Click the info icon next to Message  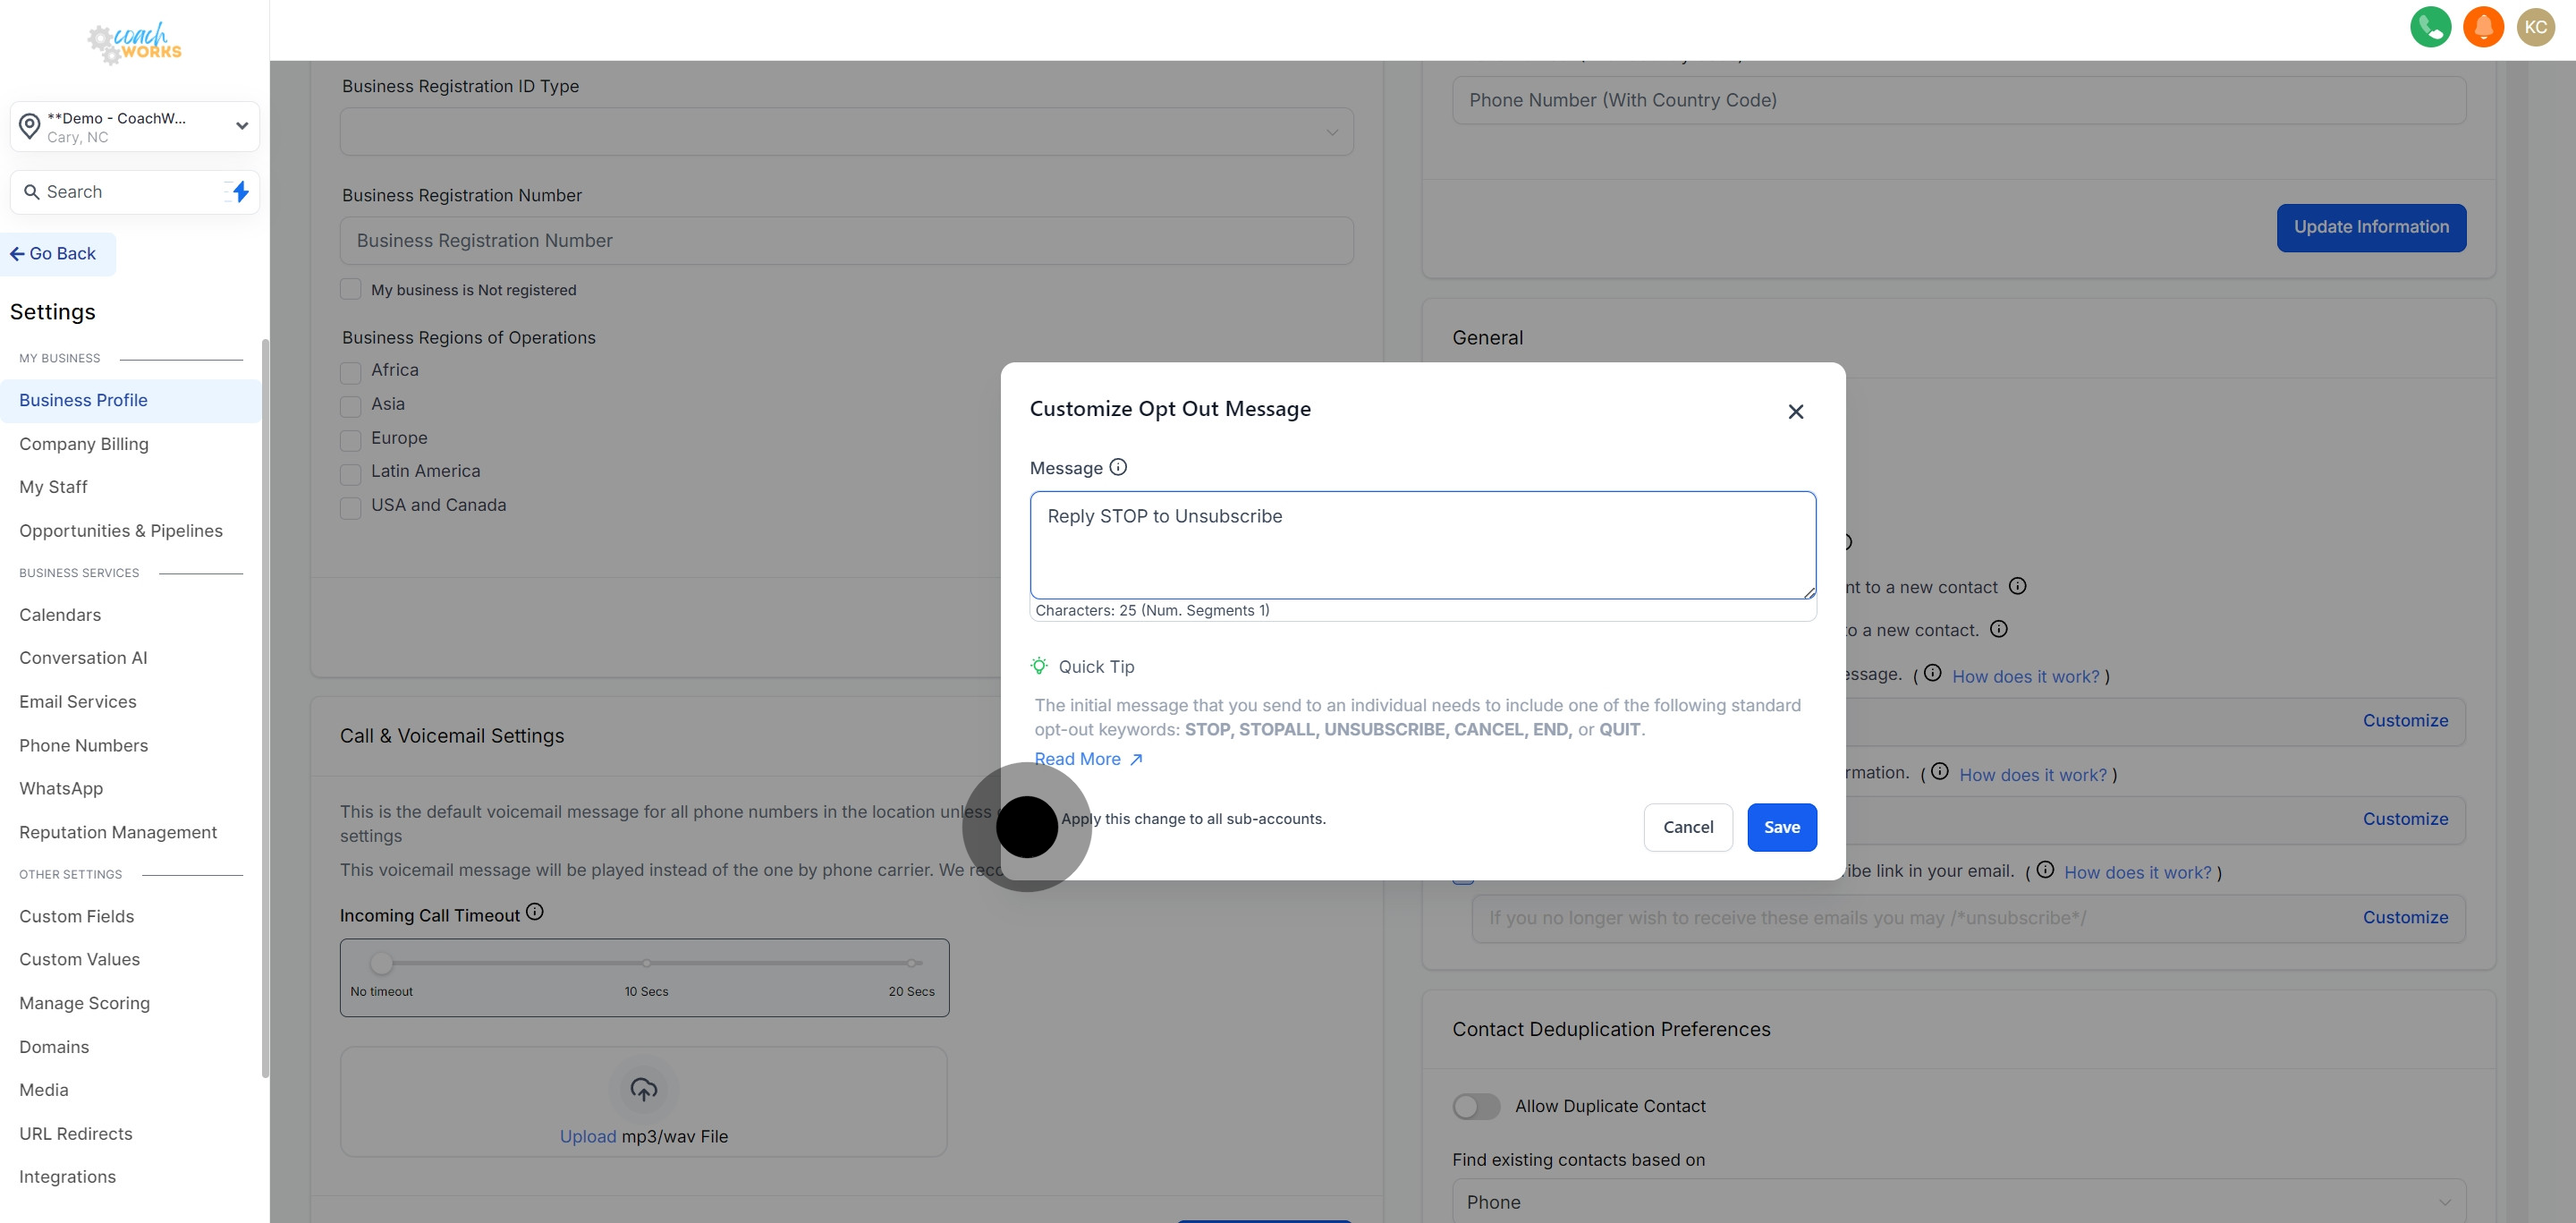1118,467
